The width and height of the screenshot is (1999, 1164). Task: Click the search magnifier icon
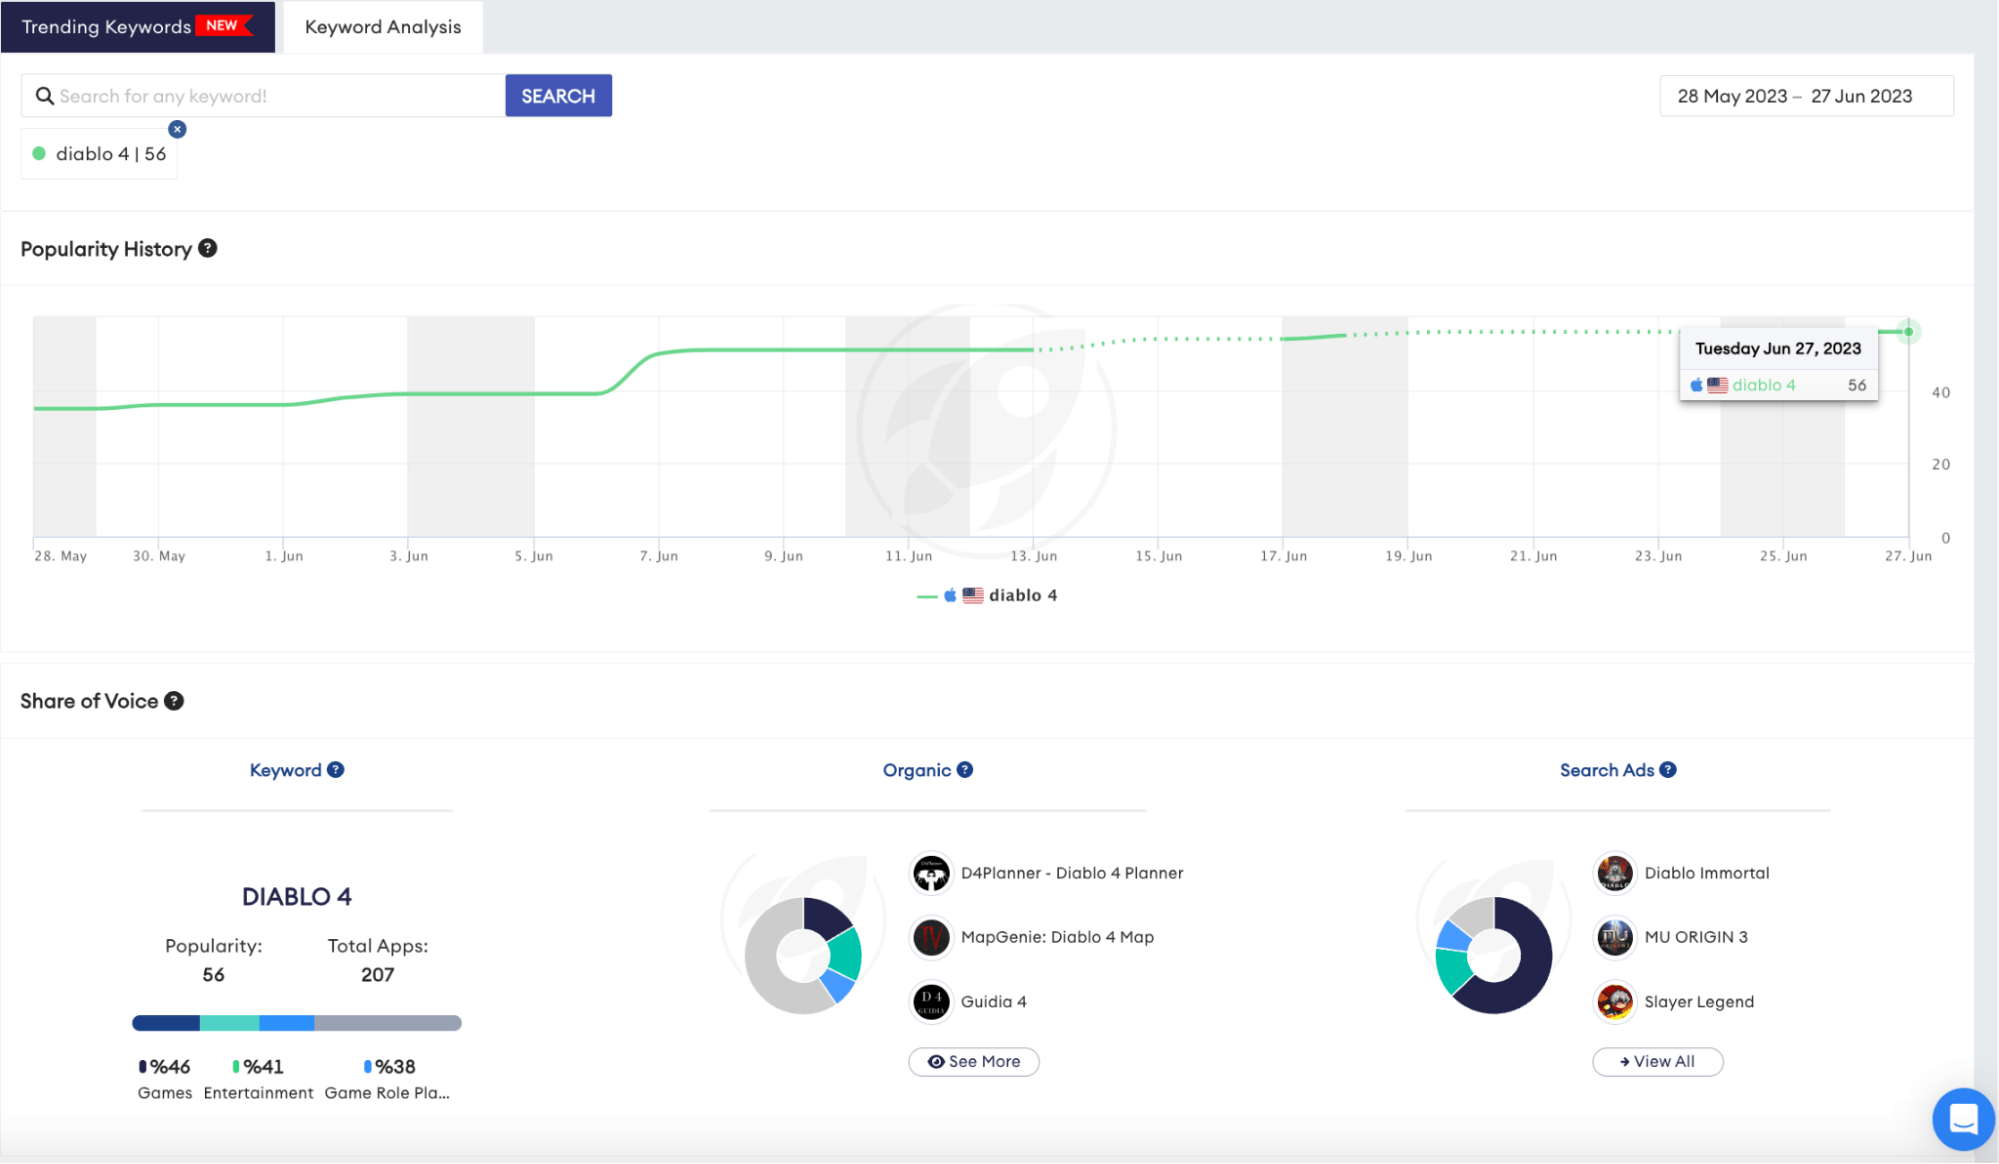tap(44, 96)
